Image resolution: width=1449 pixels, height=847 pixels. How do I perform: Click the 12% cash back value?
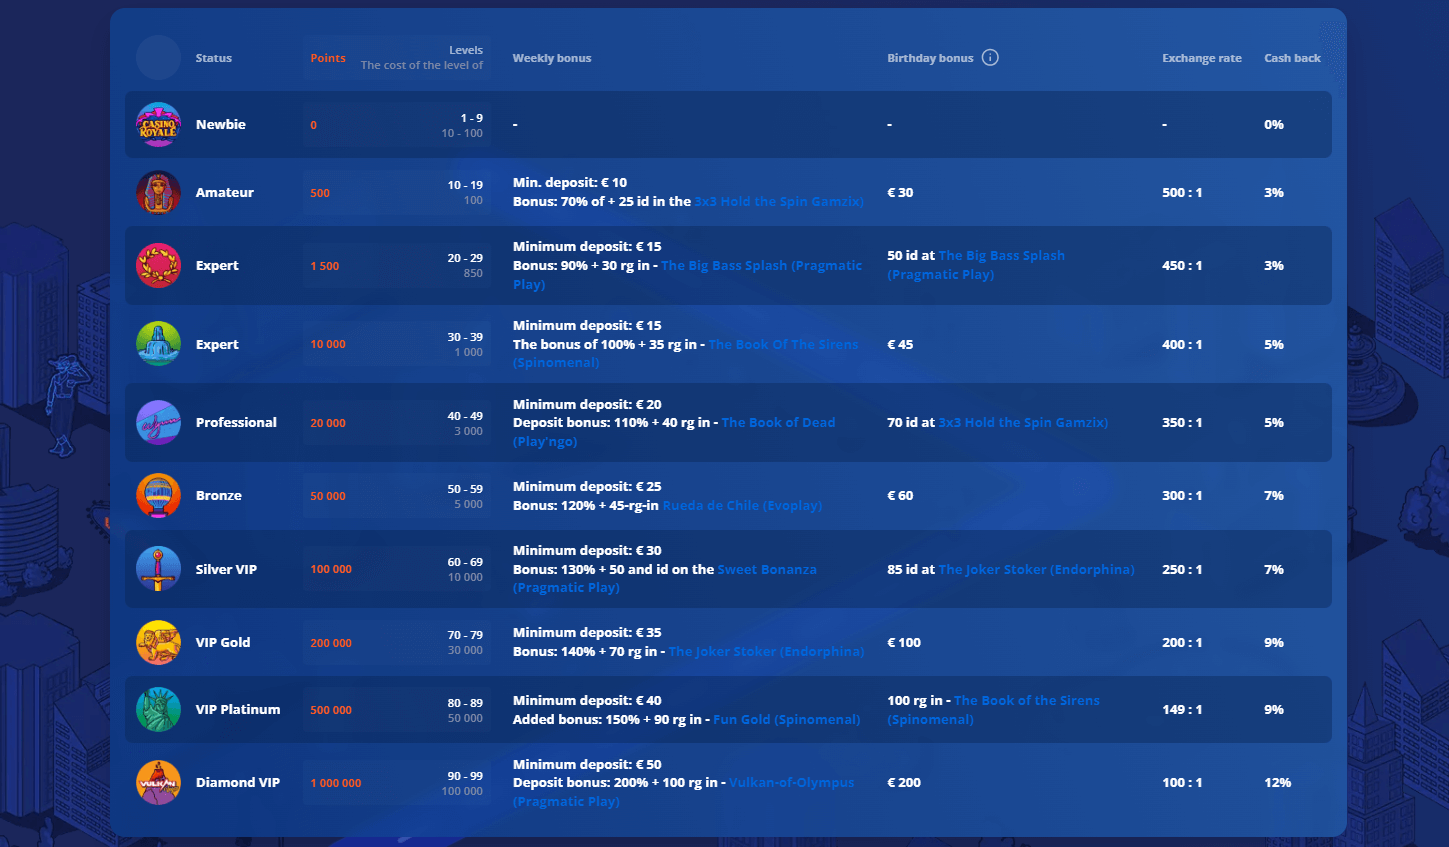1278,782
